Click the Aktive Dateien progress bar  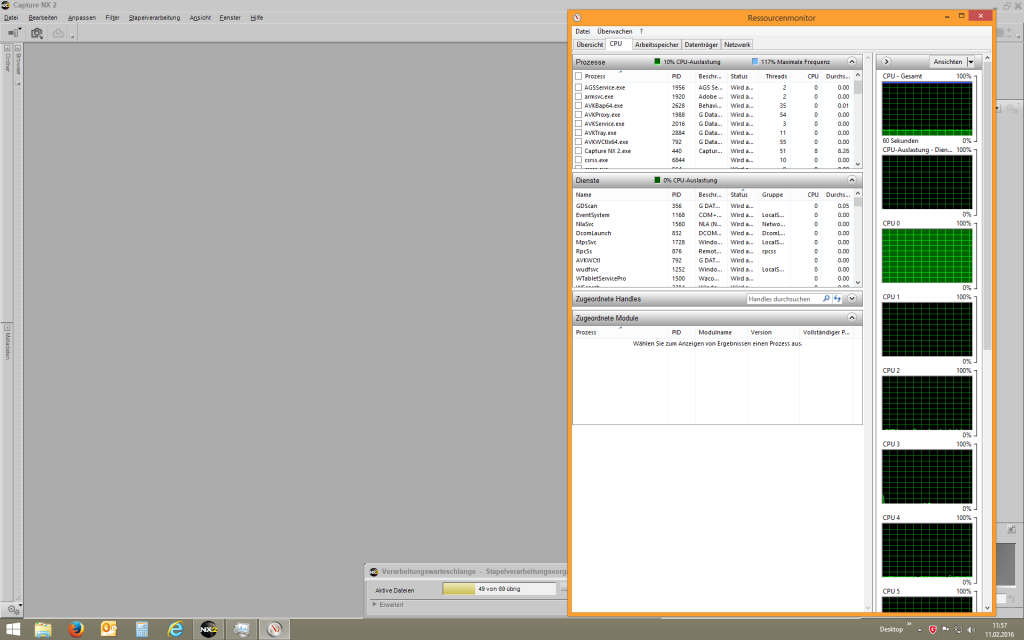(500, 589)
